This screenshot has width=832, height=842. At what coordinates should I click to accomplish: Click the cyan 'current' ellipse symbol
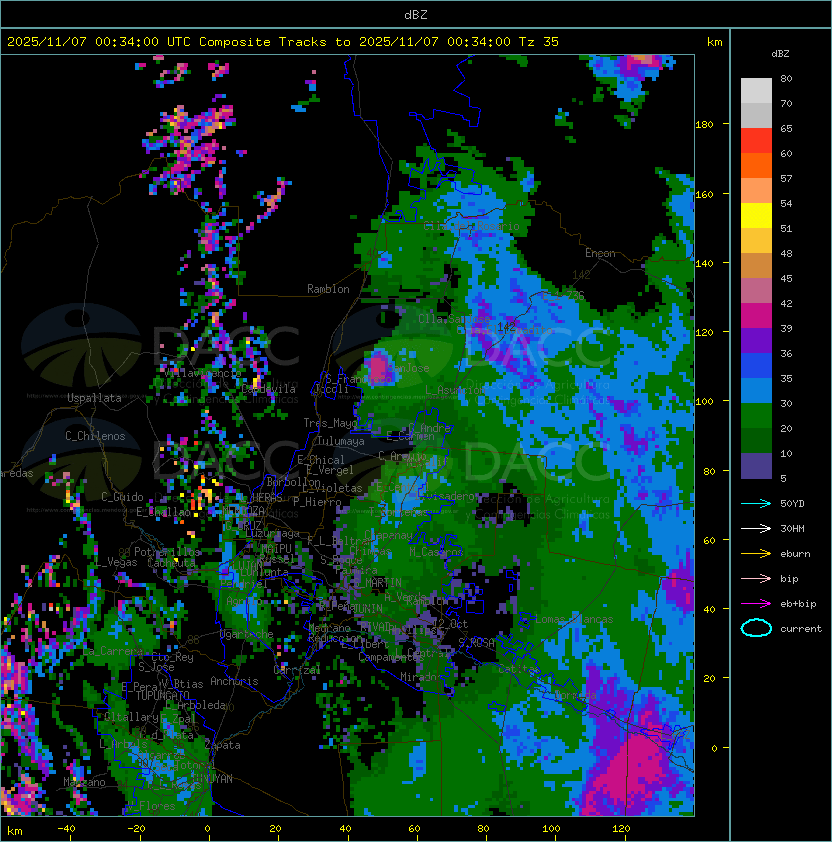756,628
